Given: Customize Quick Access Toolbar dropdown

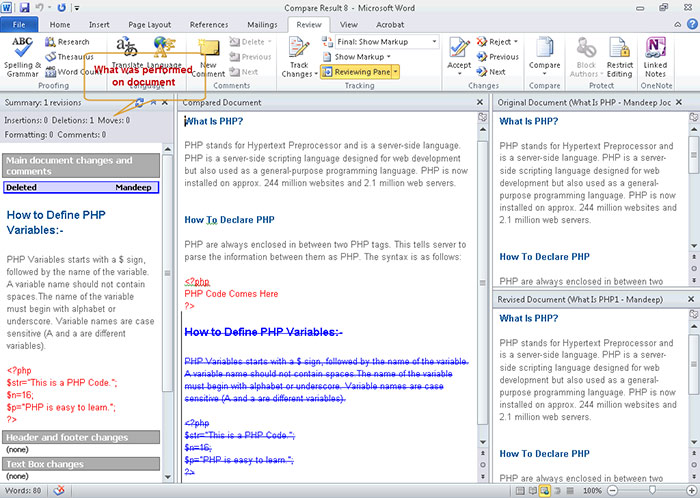Looking at the screenshot, I should [x=77, y=8].
